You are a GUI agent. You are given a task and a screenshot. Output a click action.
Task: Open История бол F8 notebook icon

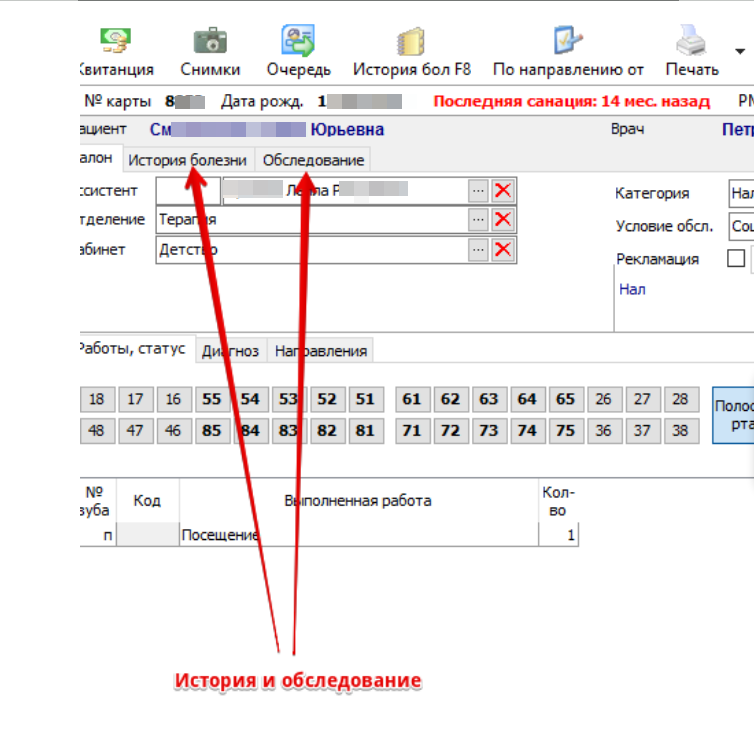[x=412, y=41]
